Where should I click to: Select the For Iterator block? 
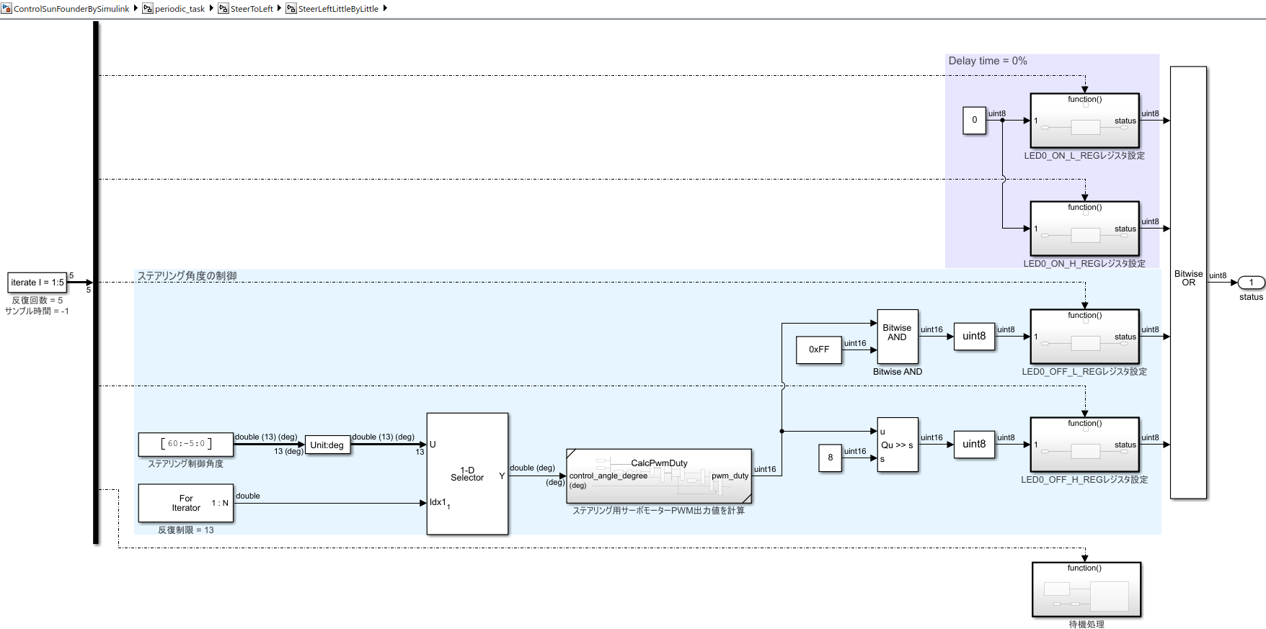coord(186,503)
